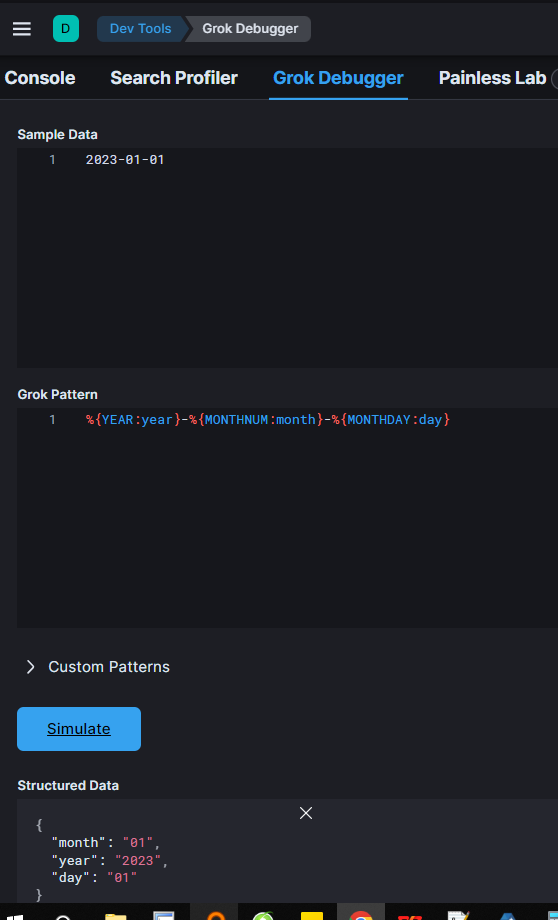558x920 pixels.
Task: Click the "day": "01" output line
Action: [94, 878]
